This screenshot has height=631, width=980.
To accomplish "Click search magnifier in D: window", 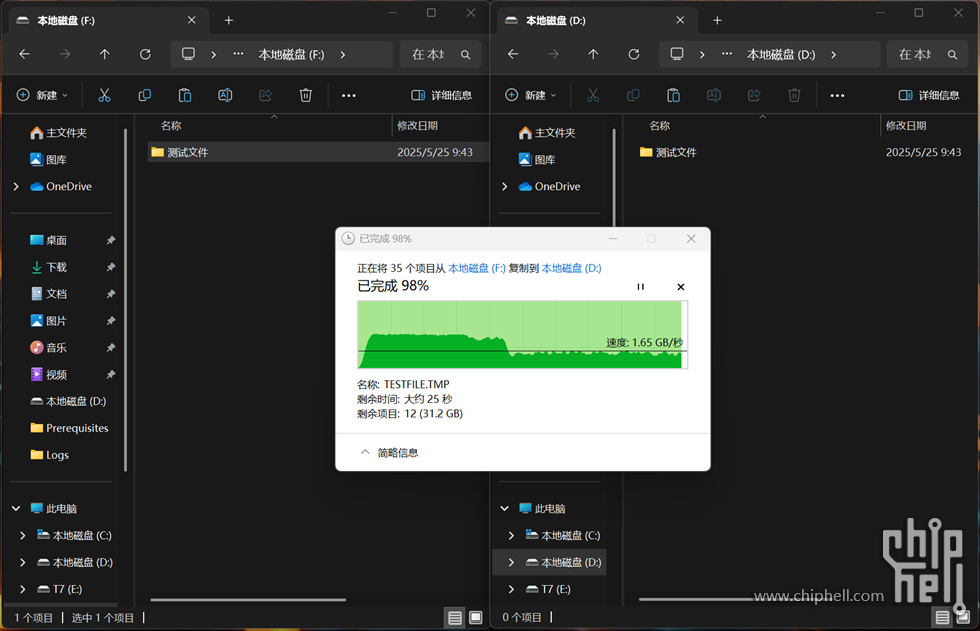I will (952, 55).
